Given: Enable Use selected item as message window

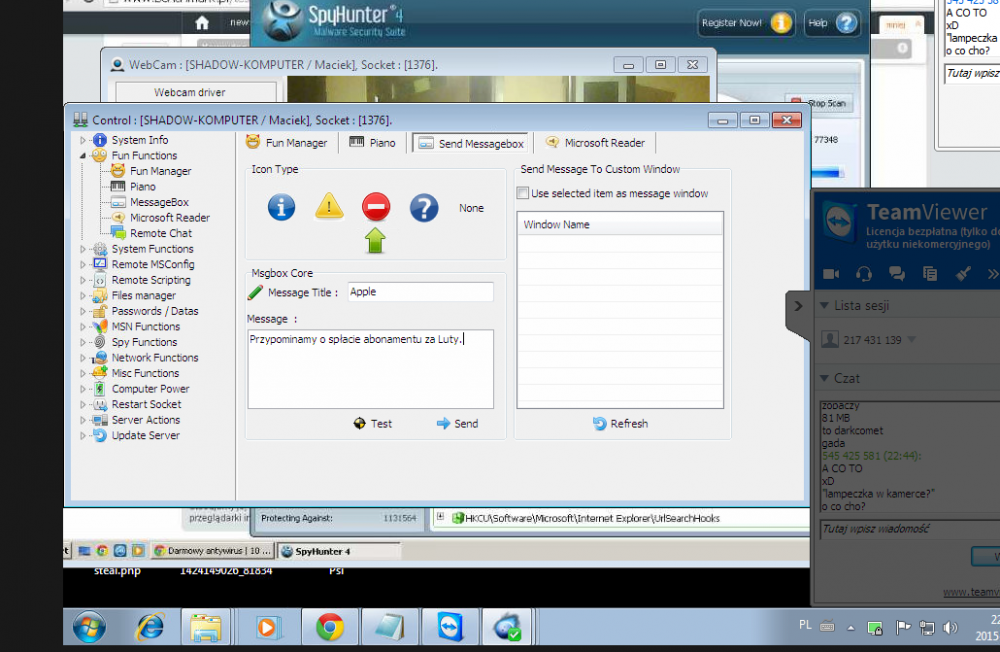Looking at the screenshot, I should point(523,193).
